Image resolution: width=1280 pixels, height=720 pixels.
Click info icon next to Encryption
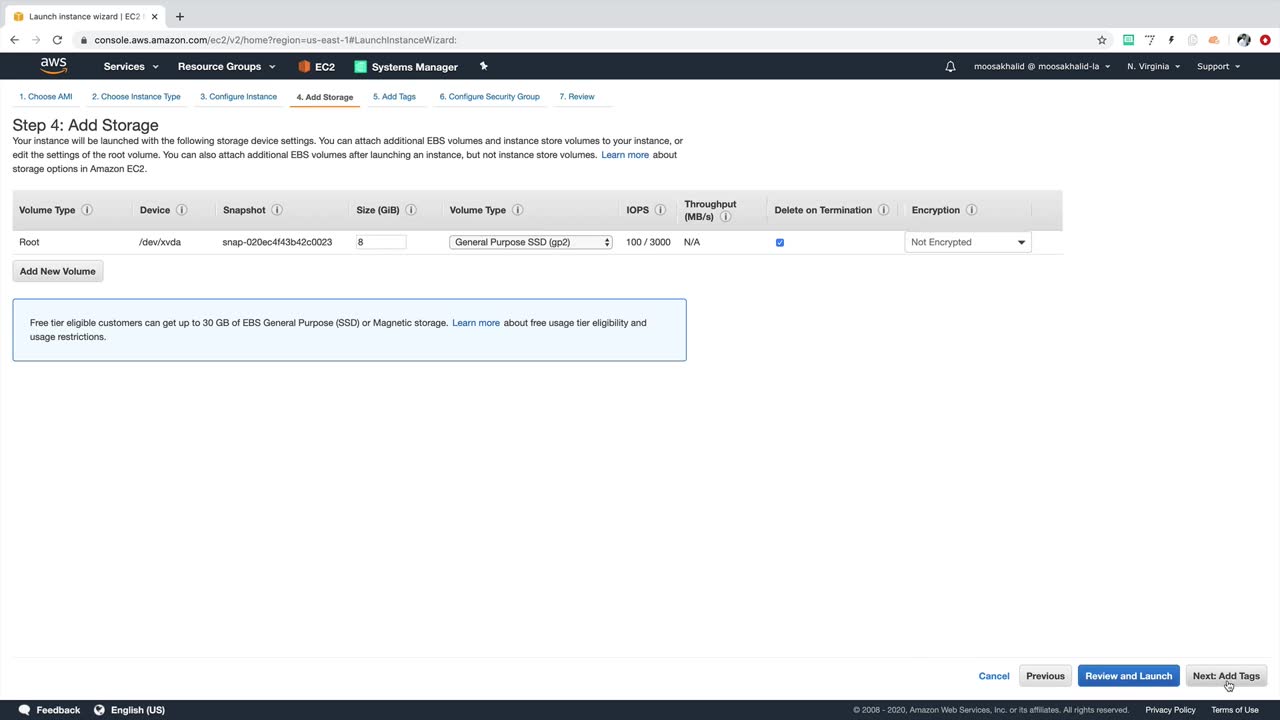[971, 210]
